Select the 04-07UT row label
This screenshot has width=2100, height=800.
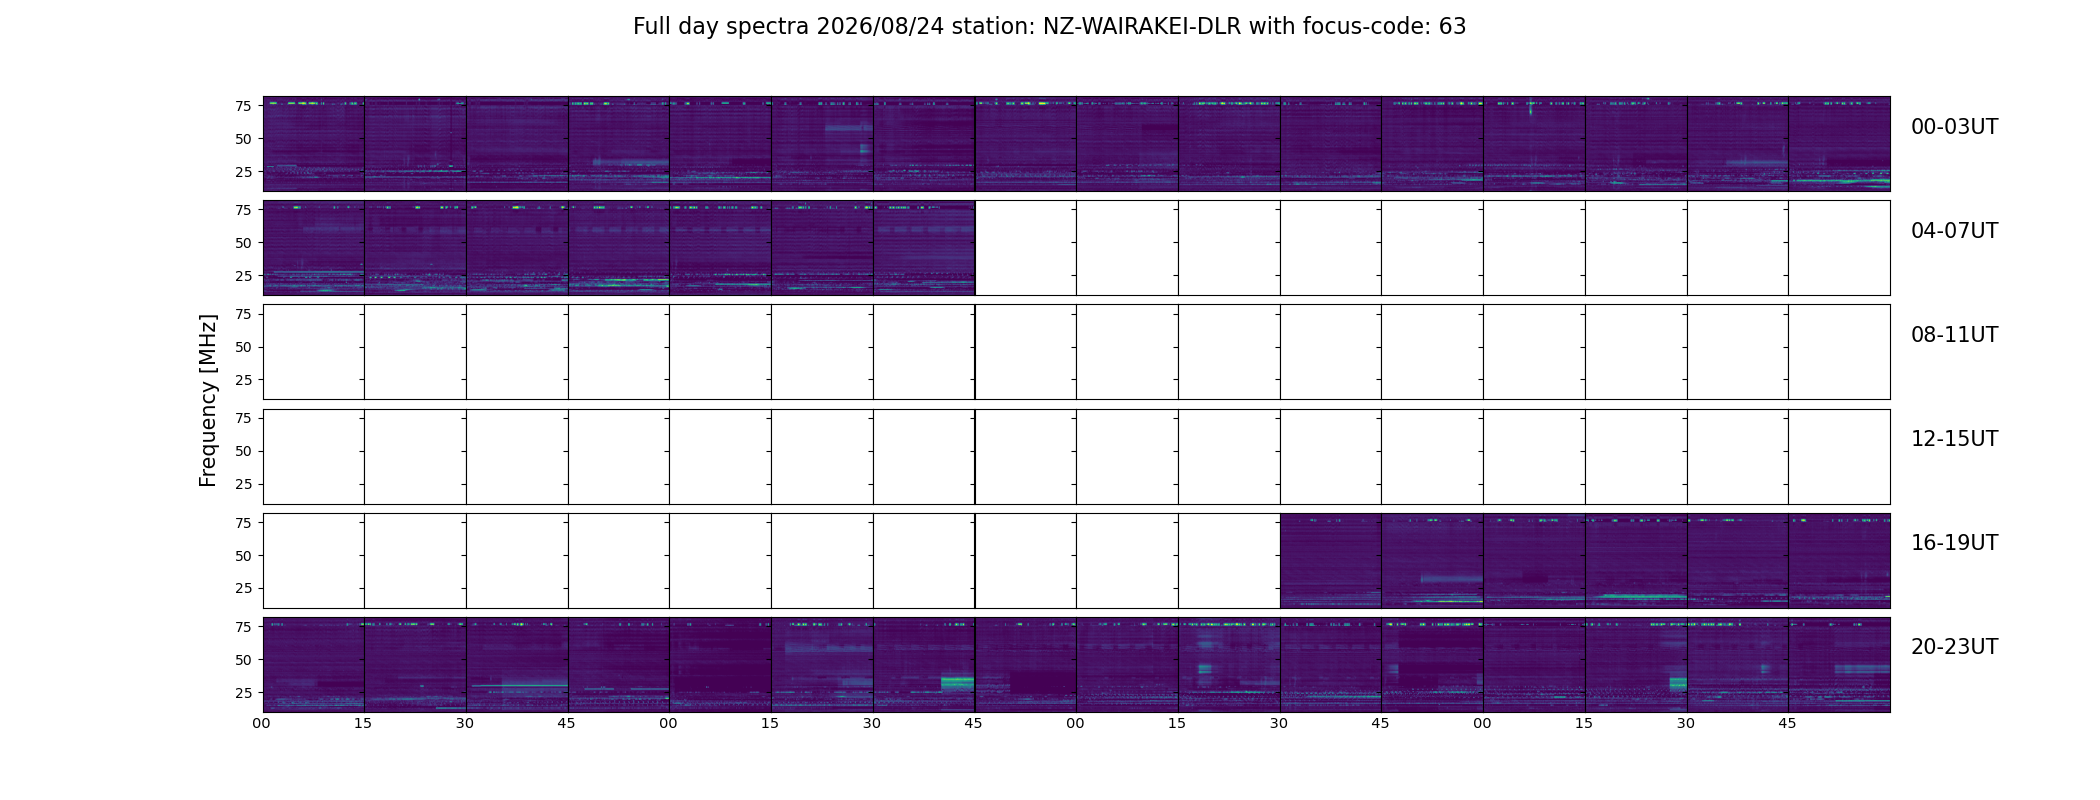pos(1954,231)
